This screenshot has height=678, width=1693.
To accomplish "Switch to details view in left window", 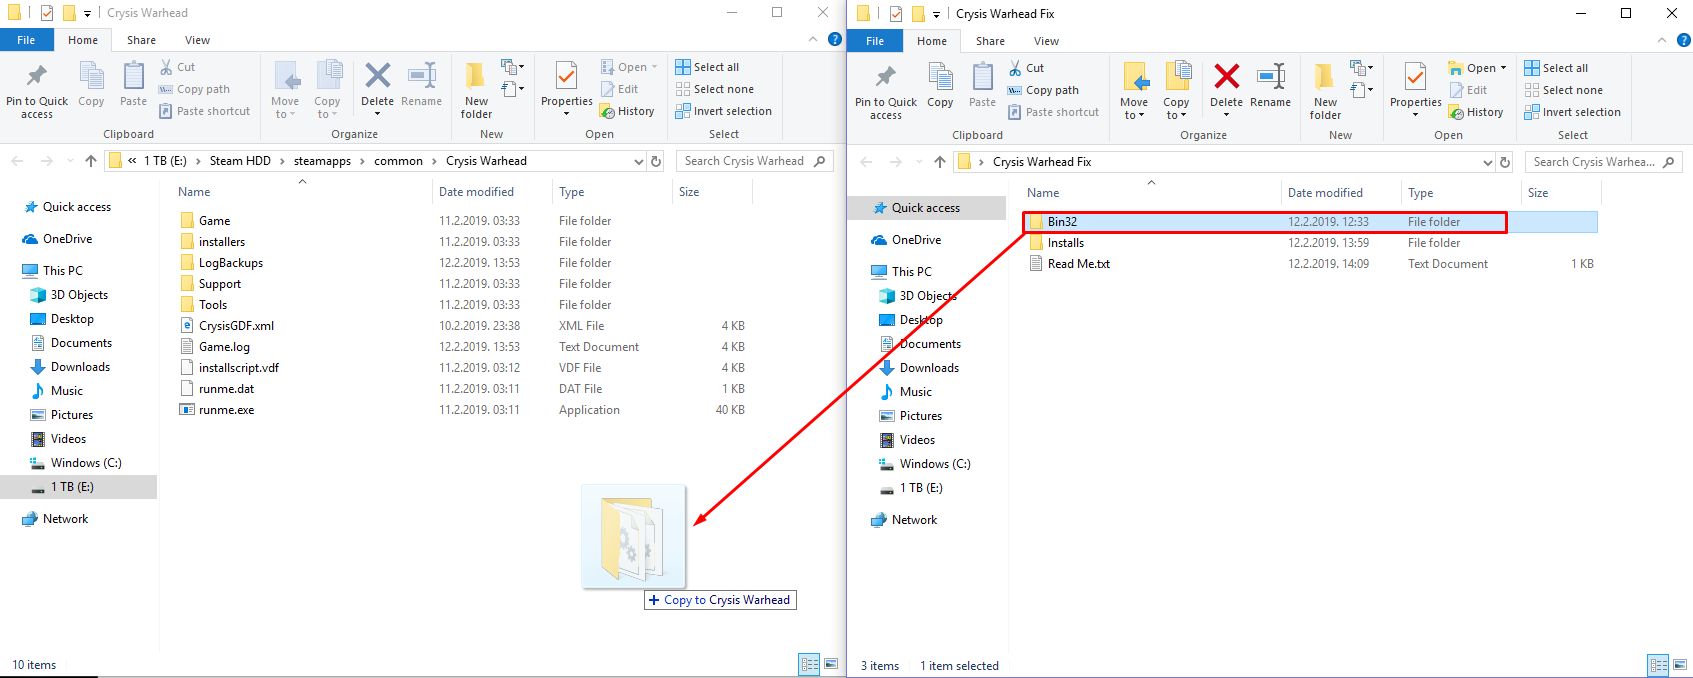I will 809,664.
